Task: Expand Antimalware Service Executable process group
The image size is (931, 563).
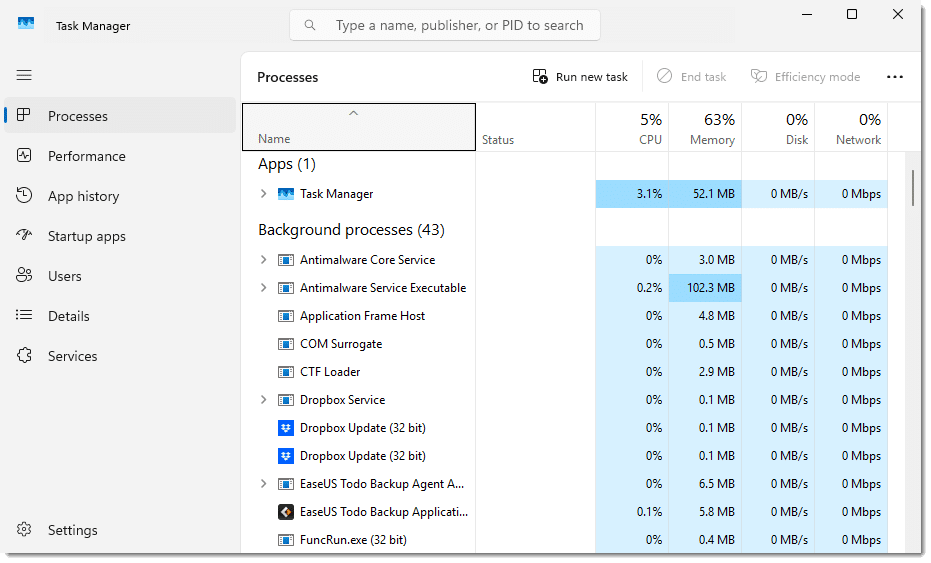Action: click(x=264, y=287)
